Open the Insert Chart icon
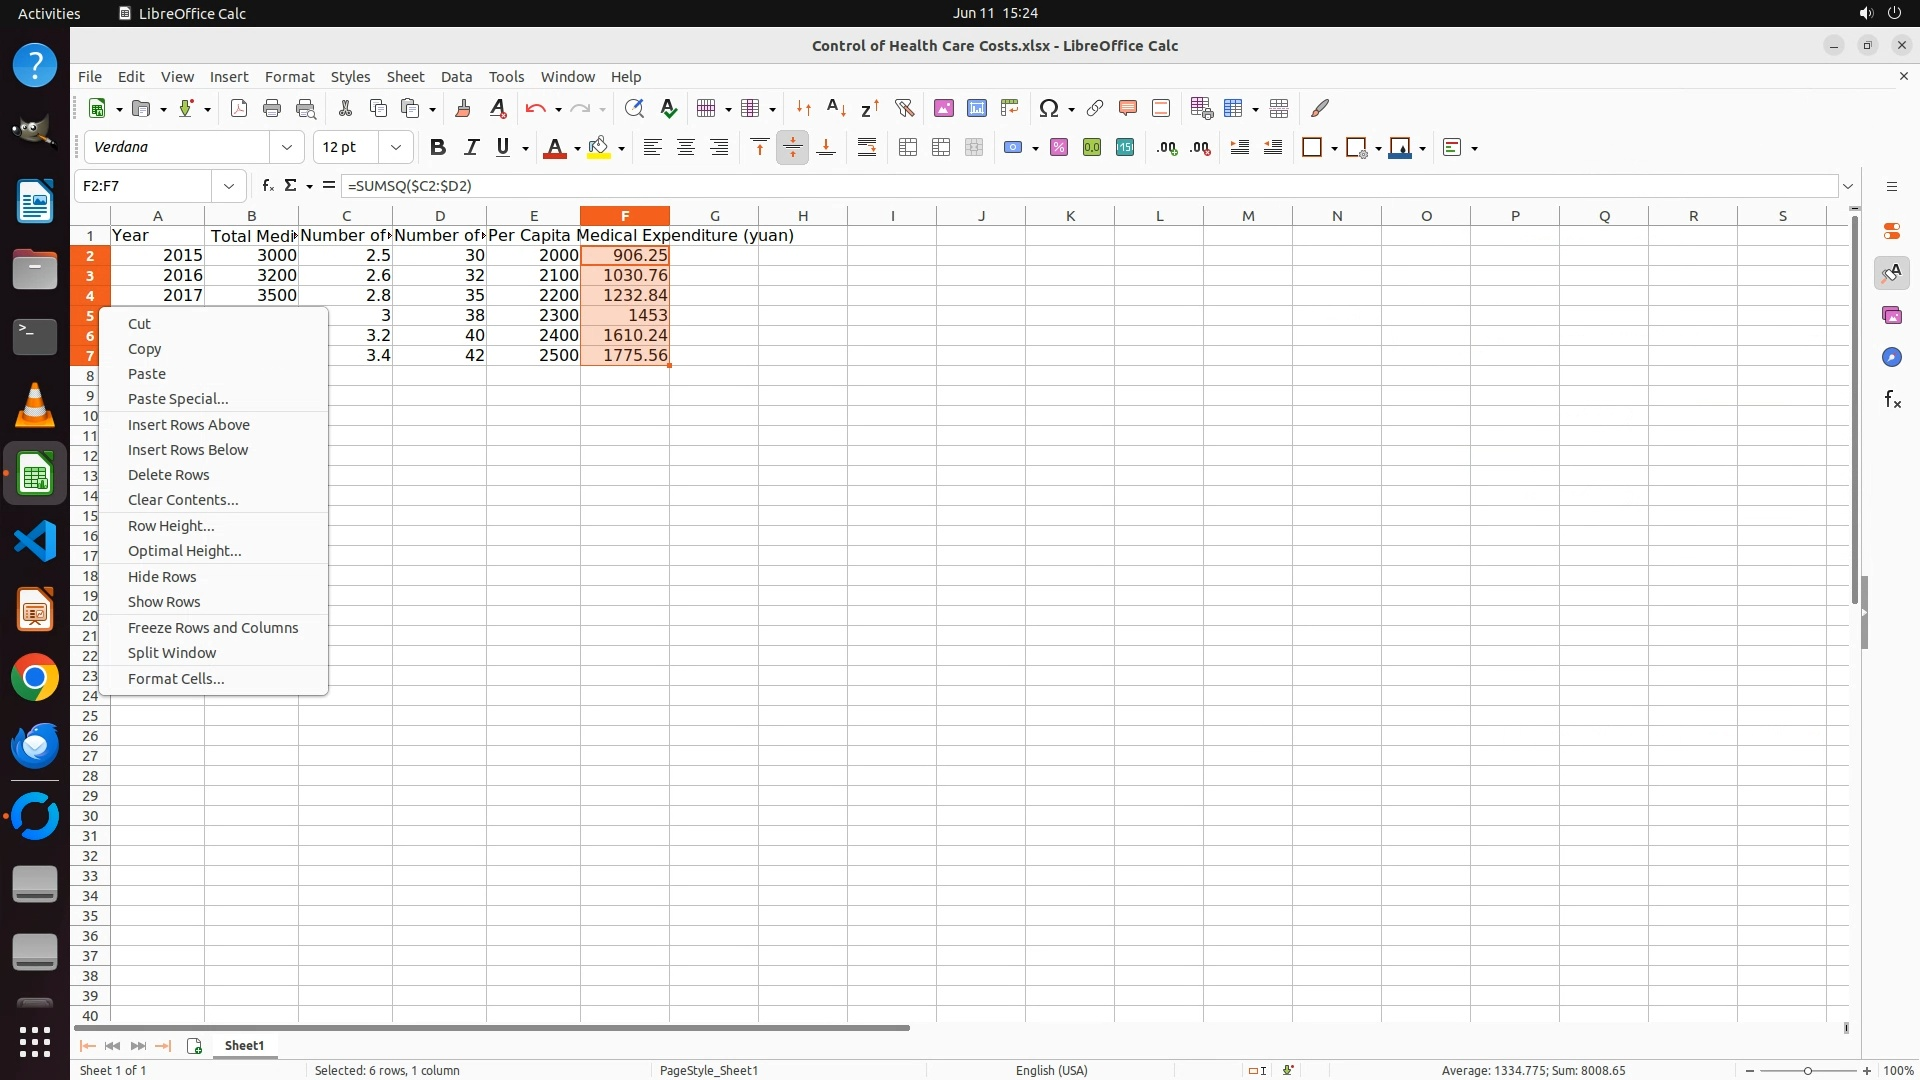 pyautogui.click(x=976, y=108)
